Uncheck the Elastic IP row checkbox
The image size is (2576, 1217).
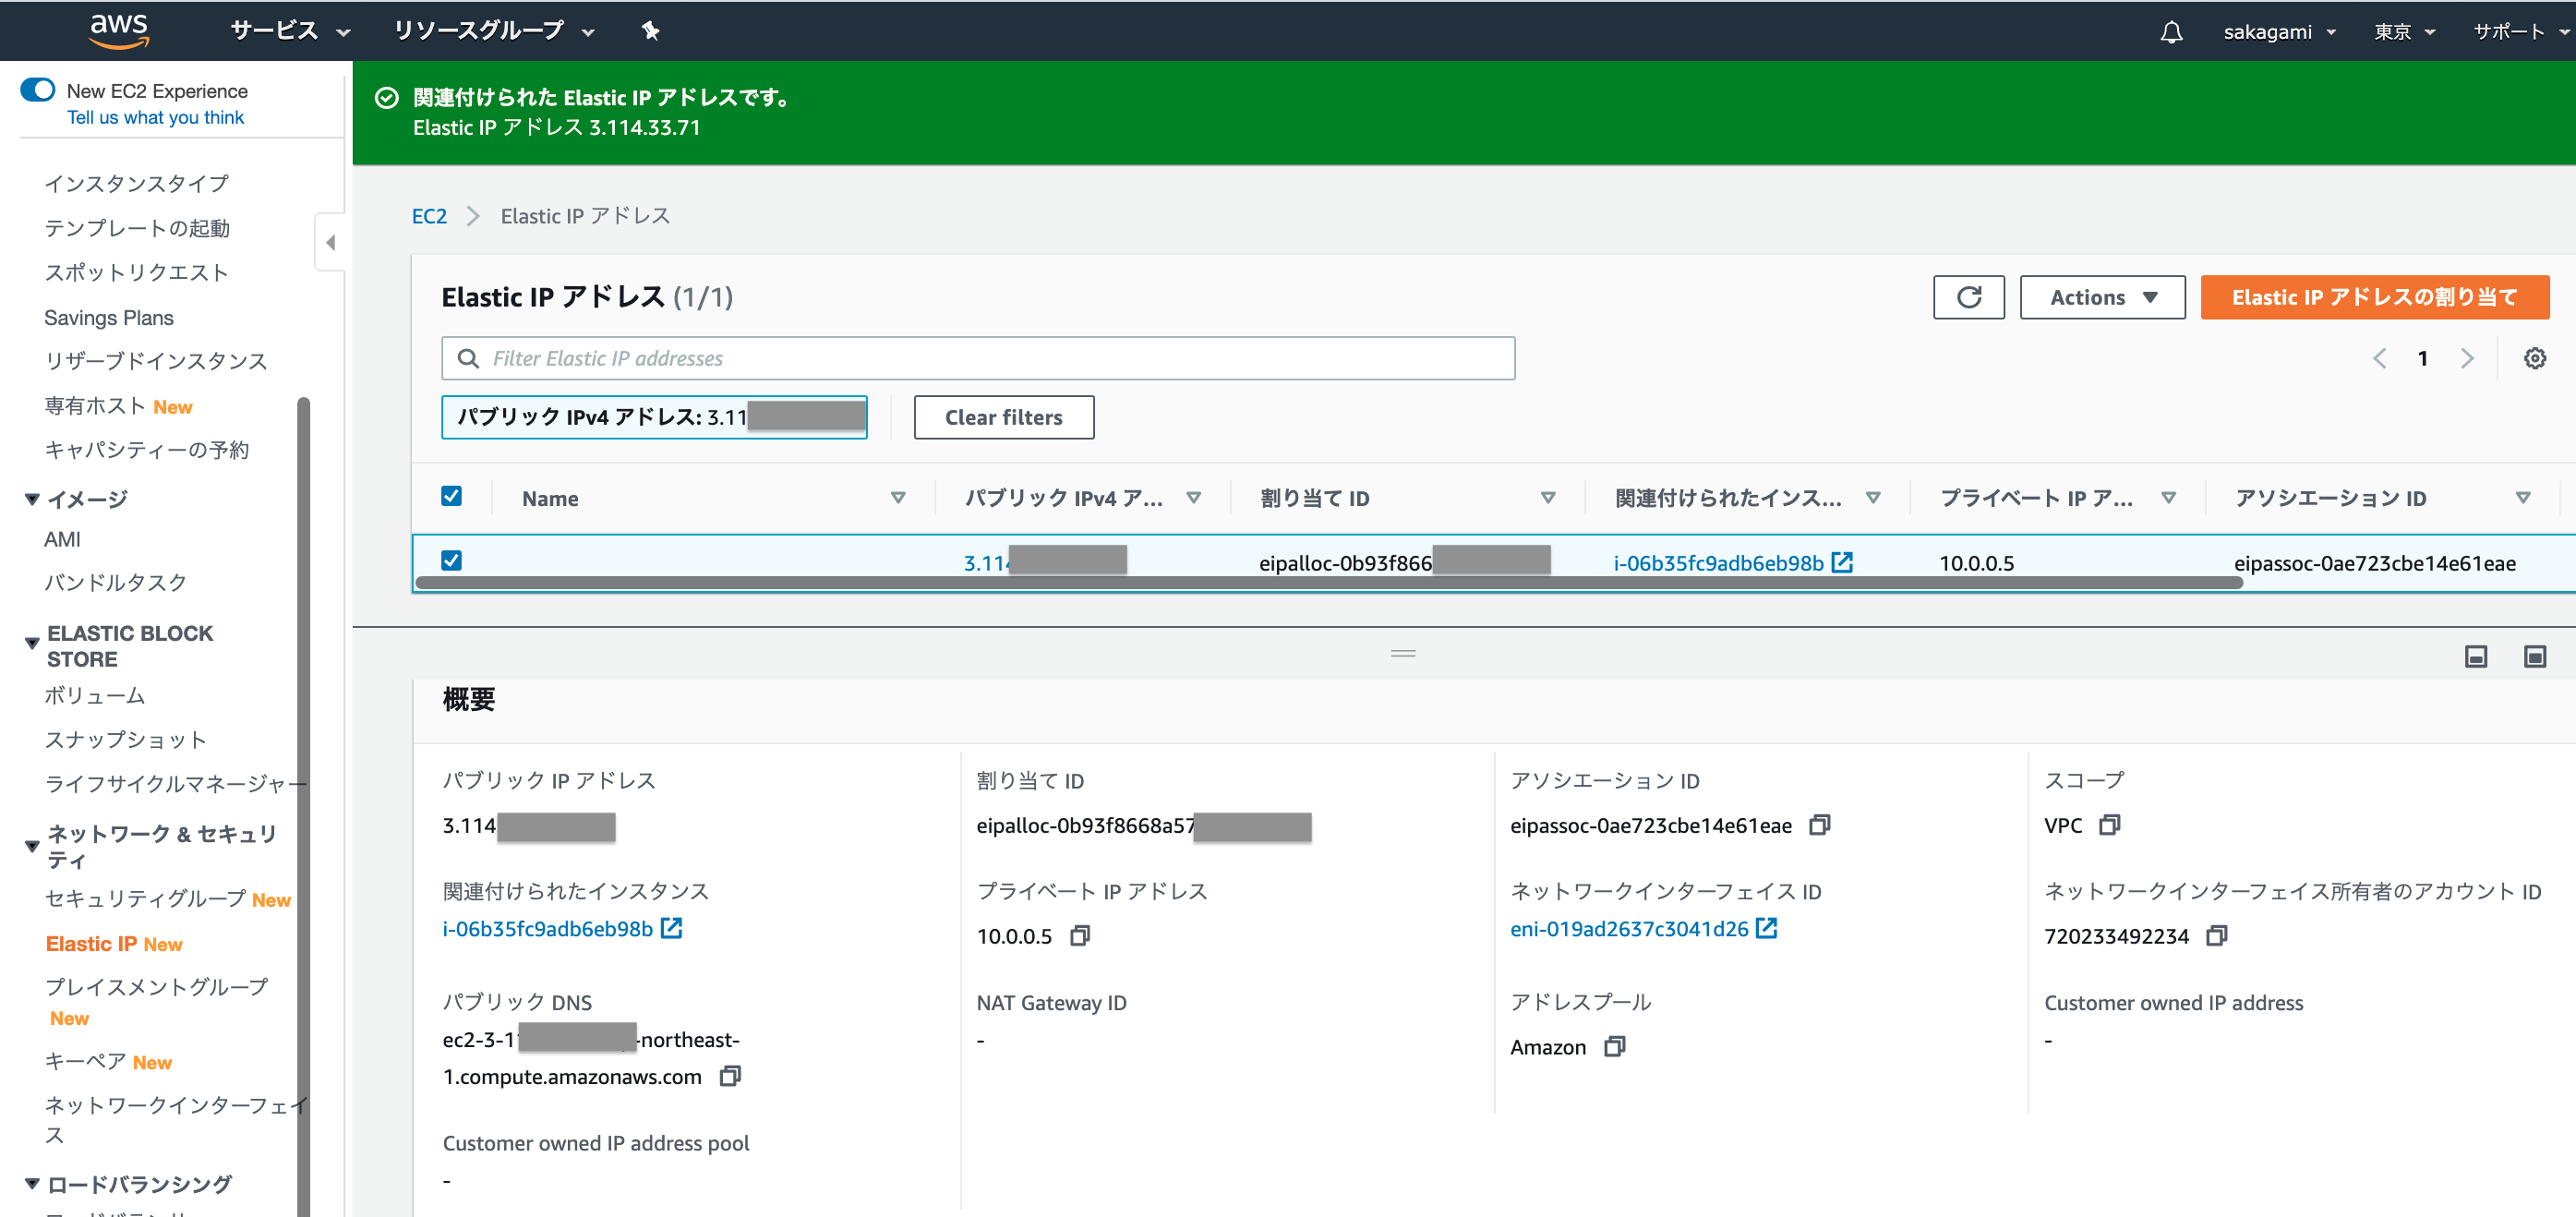pos(451,560)
